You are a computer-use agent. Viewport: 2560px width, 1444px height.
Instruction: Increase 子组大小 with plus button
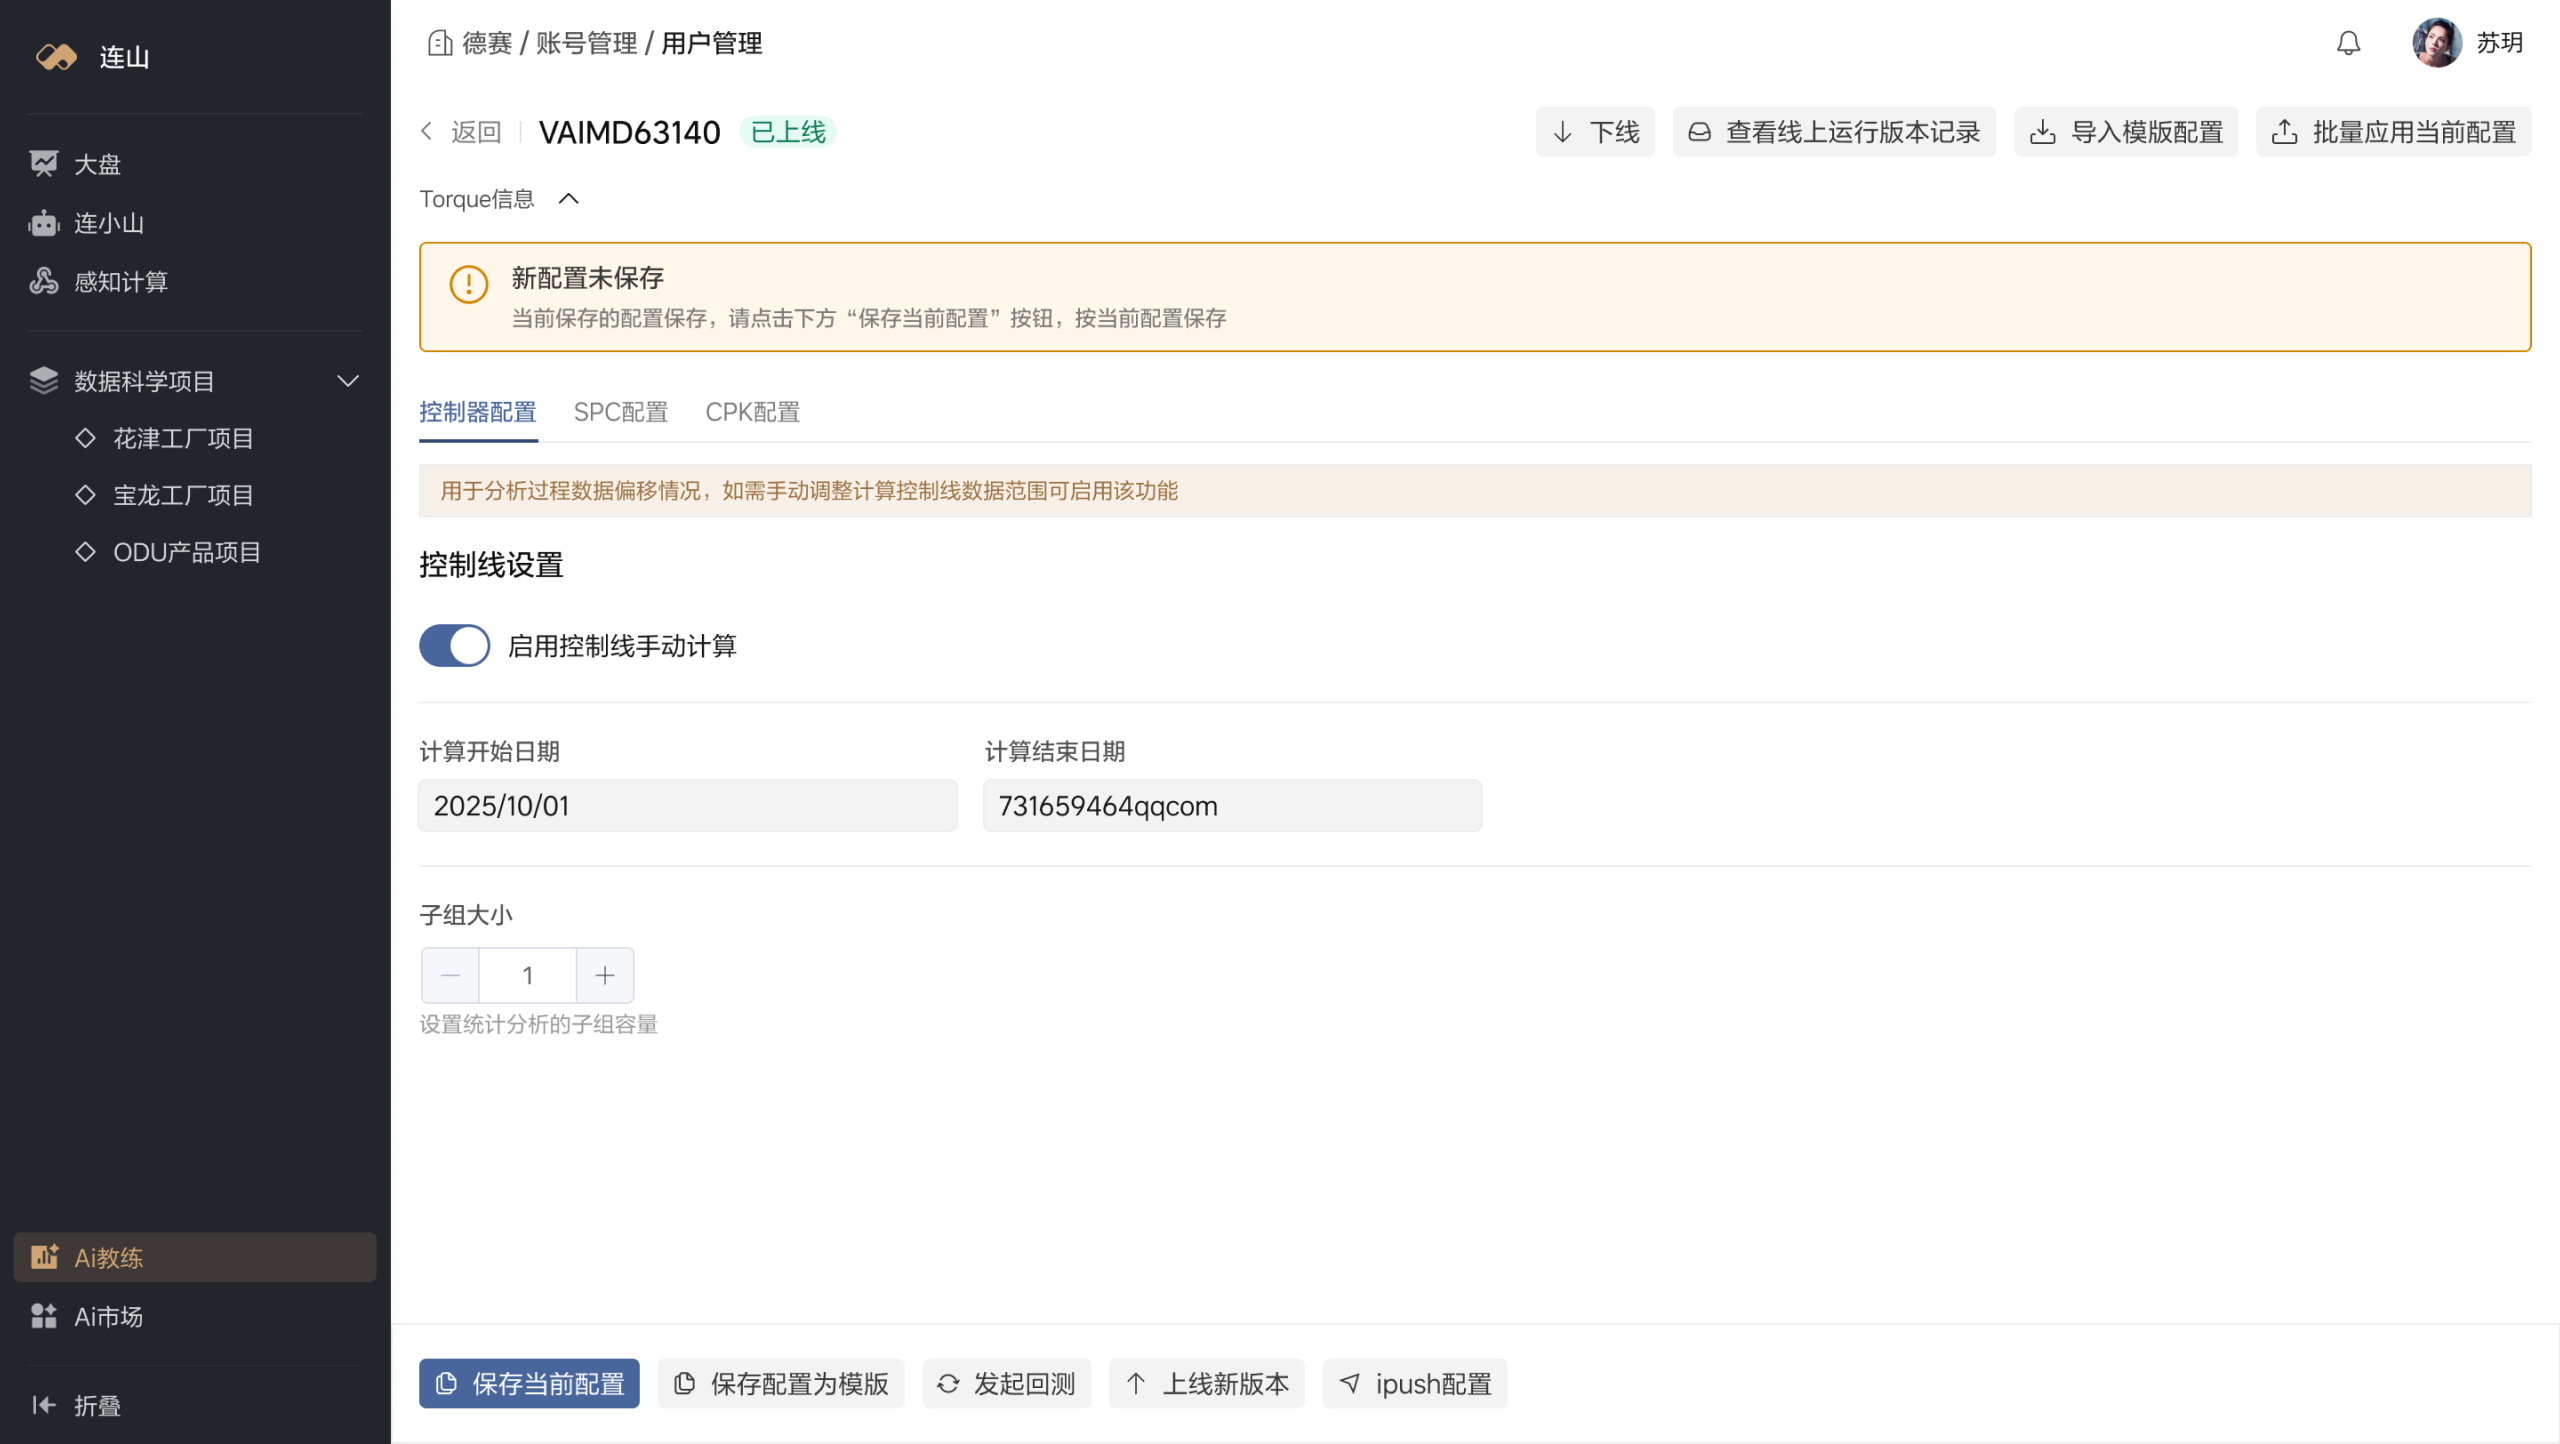[605, 976]
